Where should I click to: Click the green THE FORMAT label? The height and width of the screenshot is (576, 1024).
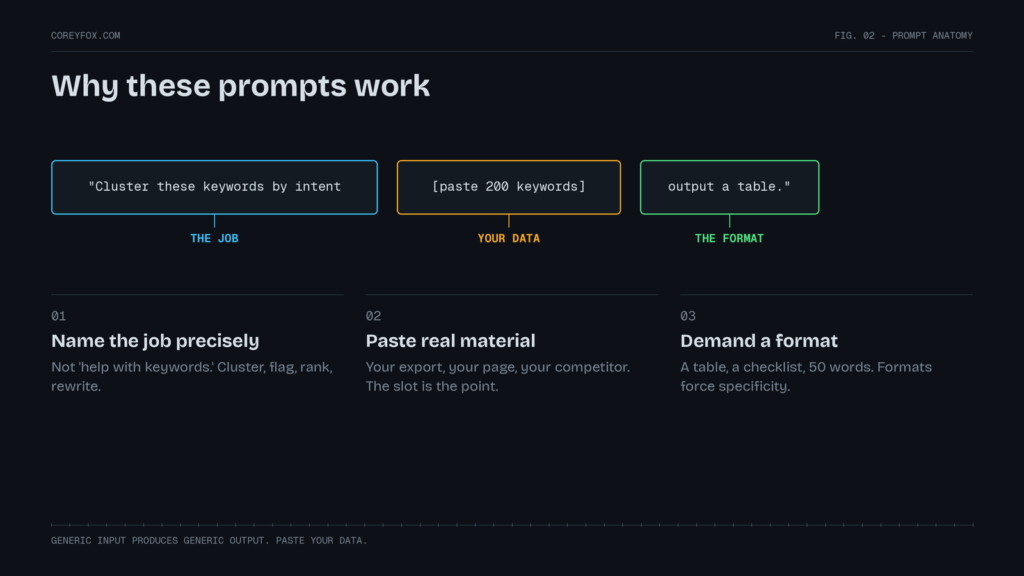pyautogui.click(x=729, y=238)
